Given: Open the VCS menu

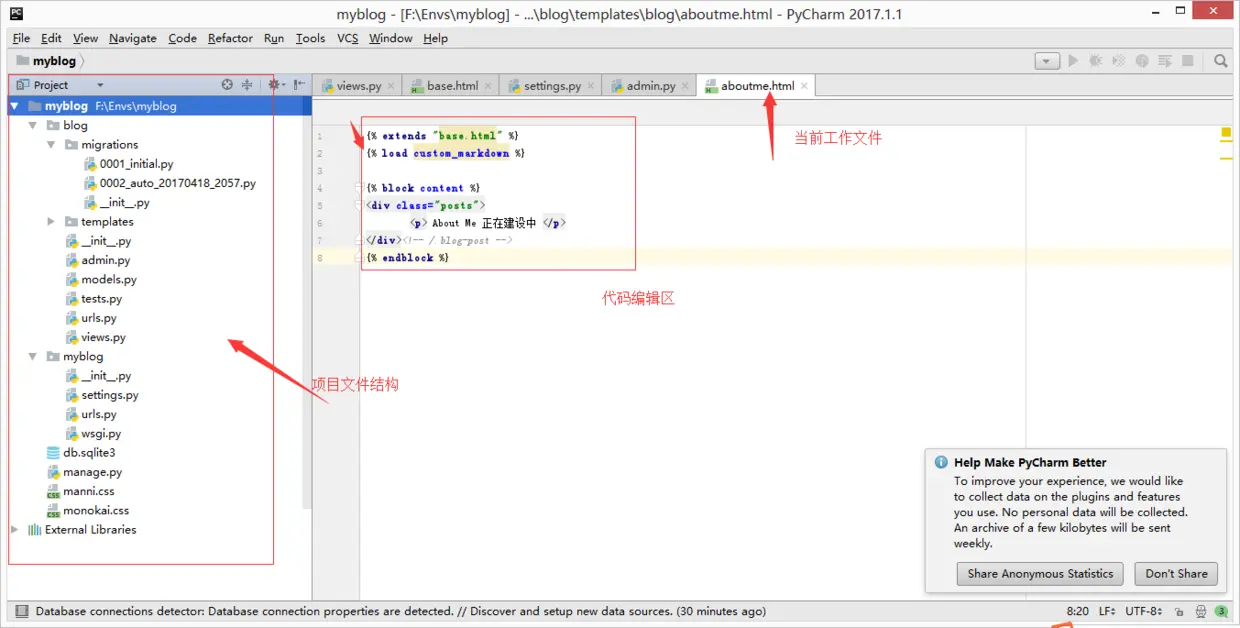Looking at the screenshot, I should coord(347,38).
